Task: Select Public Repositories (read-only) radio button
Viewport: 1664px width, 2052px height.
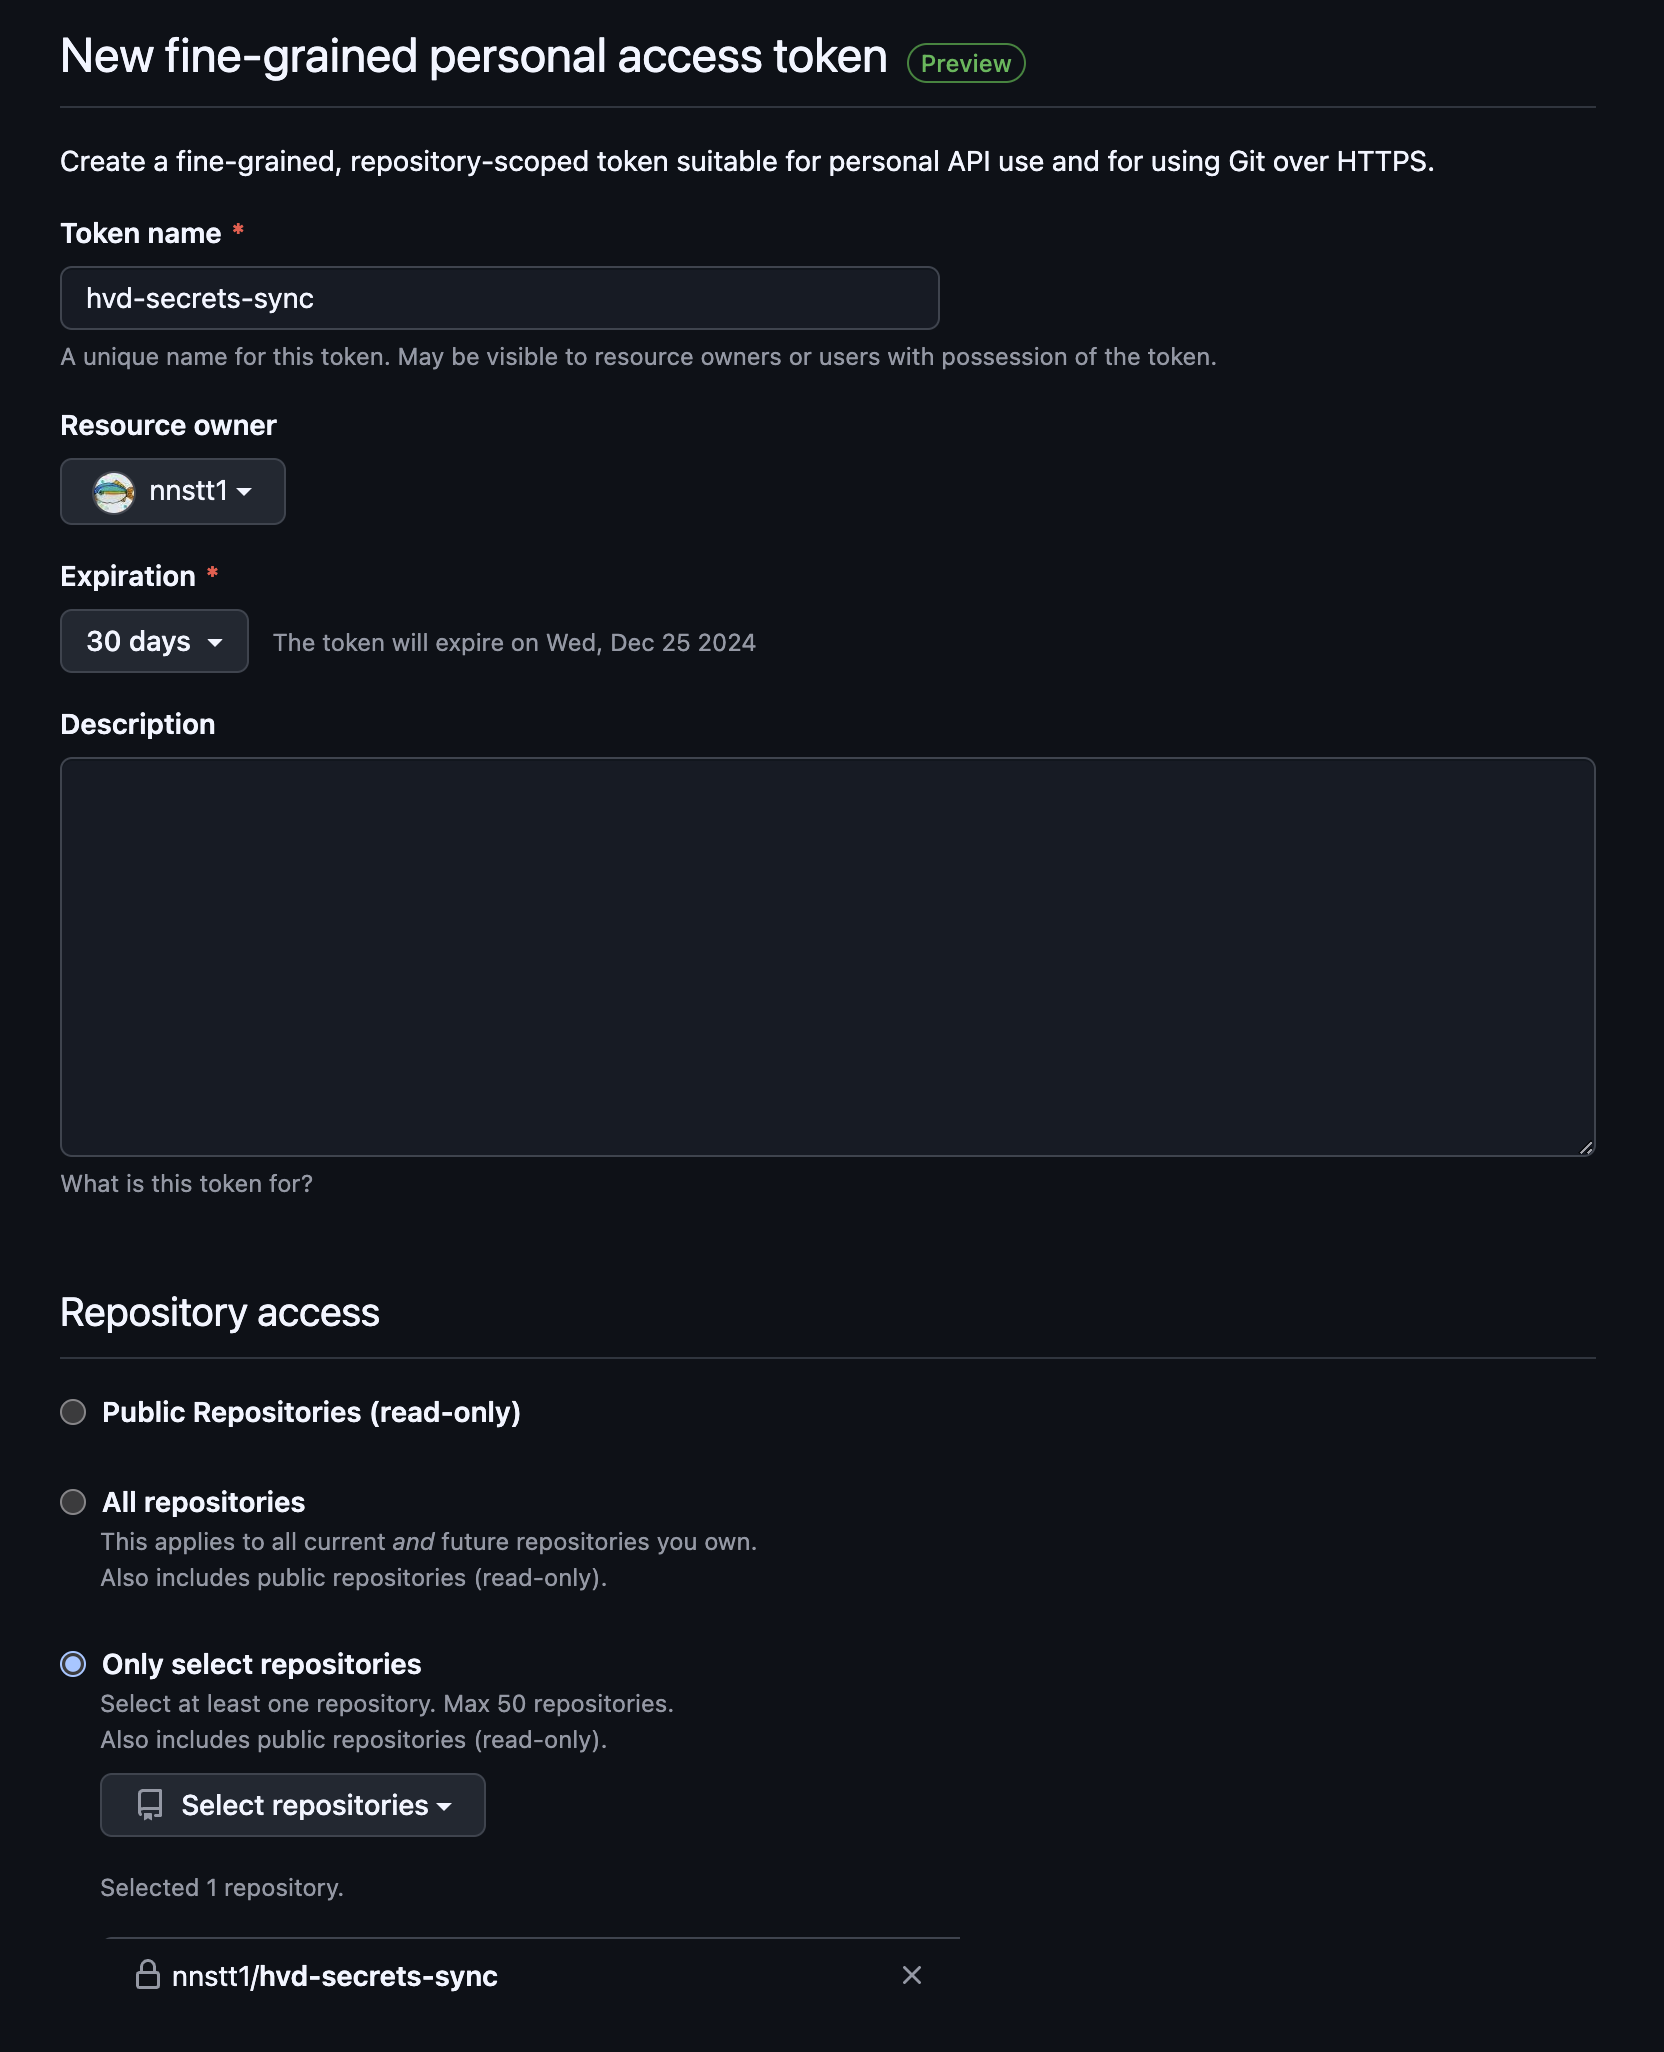Action: 73,1412
